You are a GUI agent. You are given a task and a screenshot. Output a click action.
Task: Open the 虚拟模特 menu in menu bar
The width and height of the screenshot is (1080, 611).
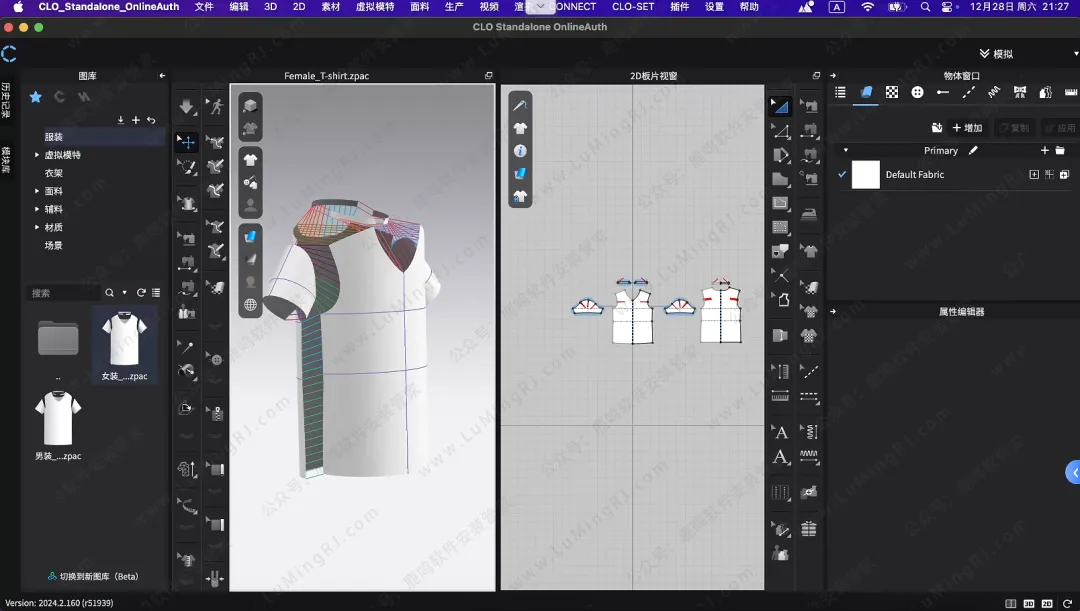[375, 7]
